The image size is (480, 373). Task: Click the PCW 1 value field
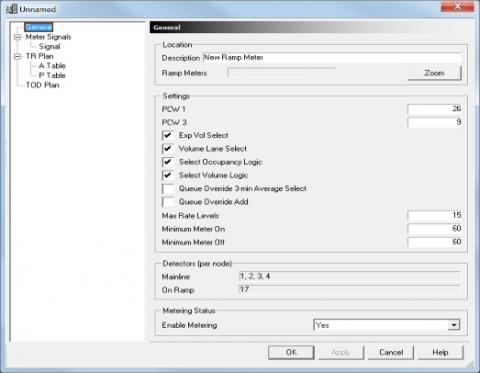tap(434, 109)
